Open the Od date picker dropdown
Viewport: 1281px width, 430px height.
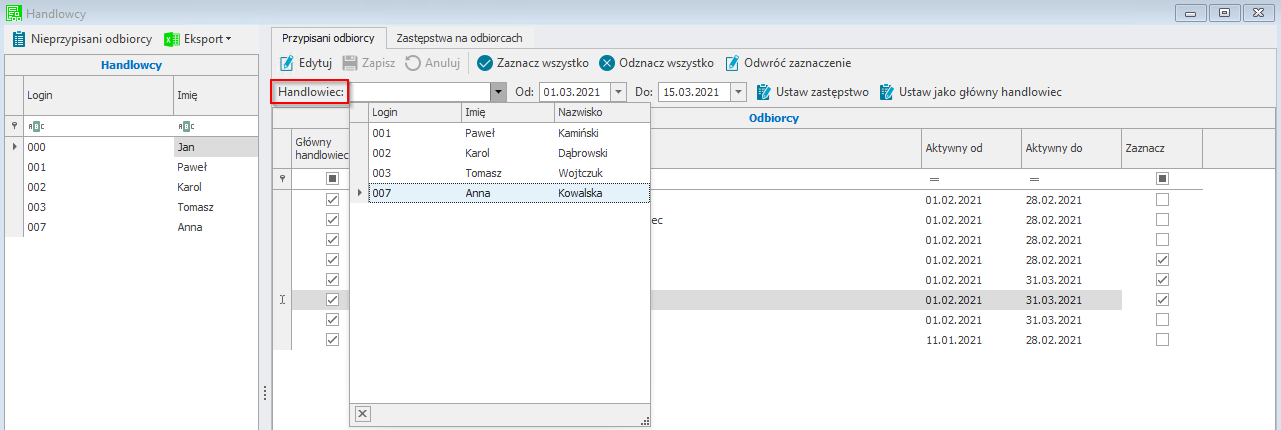coord(618,92)
